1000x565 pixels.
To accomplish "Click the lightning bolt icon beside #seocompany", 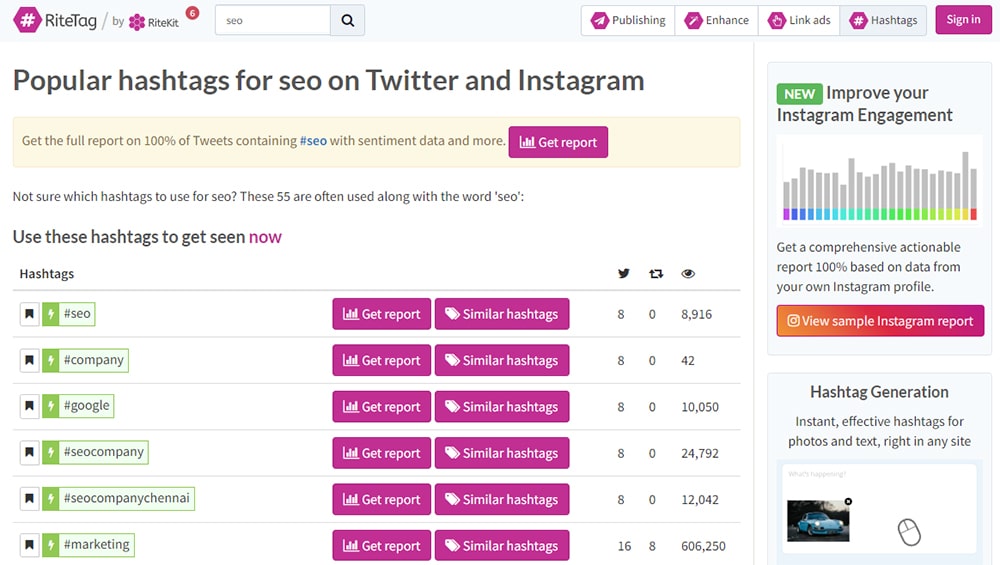I will [x=51, y=453].
